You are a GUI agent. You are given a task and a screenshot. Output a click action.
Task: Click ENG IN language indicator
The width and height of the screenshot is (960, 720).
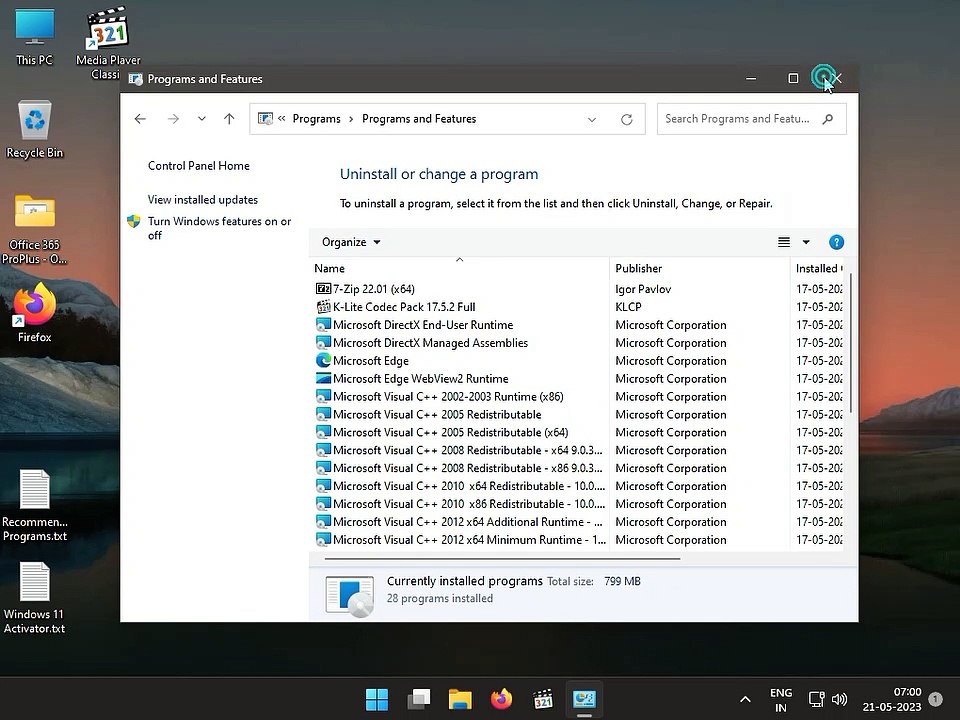tap(781, 700)
